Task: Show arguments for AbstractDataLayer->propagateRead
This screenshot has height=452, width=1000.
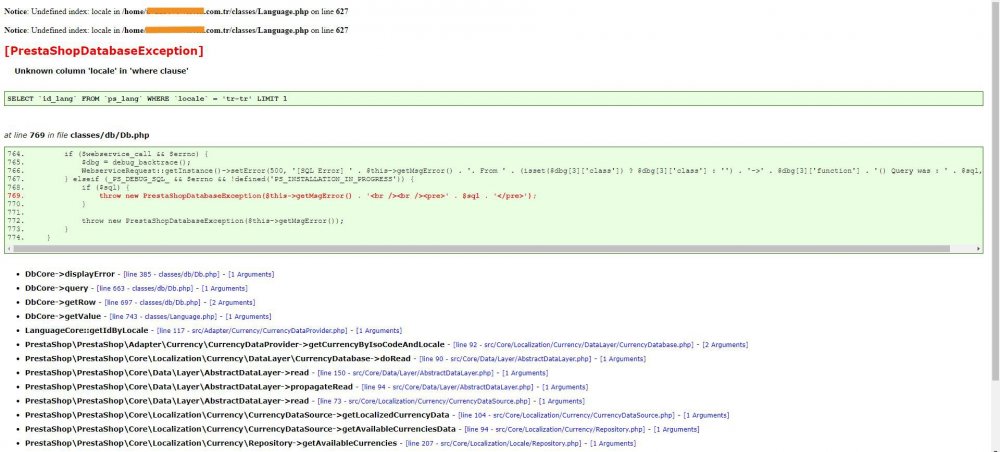Action: (565, 386)
